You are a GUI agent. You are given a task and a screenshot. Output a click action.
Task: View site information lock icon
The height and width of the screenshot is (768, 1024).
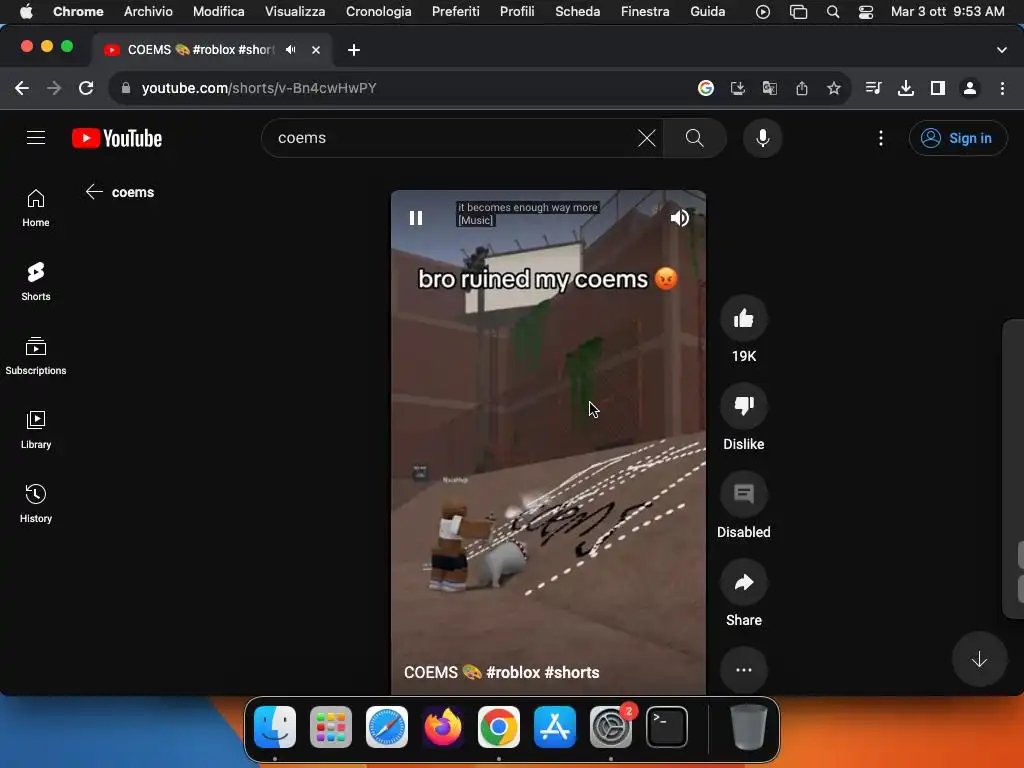point(125,88)
